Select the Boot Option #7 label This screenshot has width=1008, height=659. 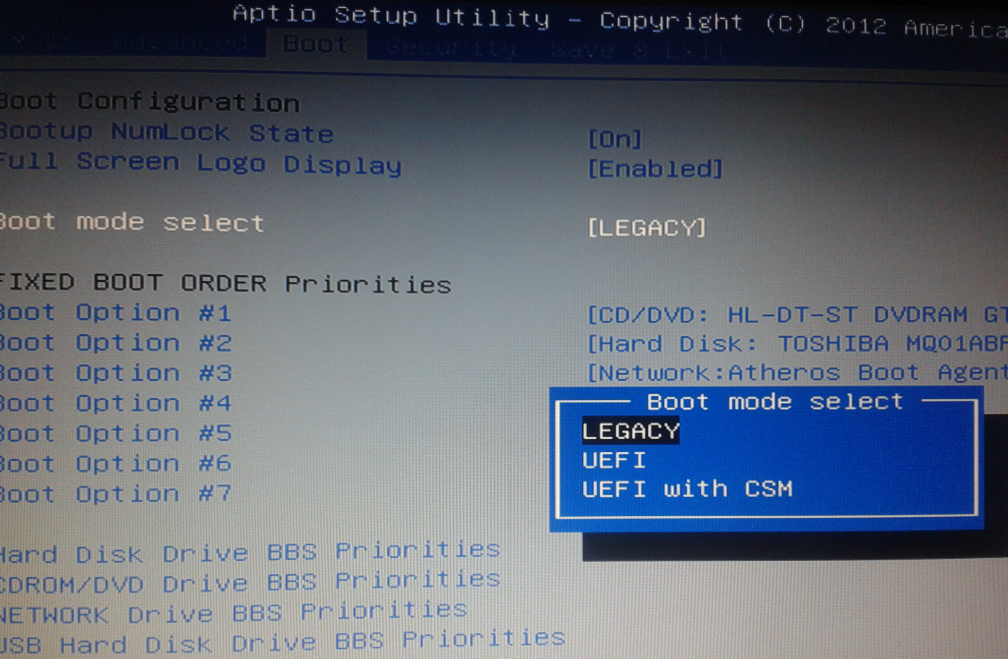(115, 493)
